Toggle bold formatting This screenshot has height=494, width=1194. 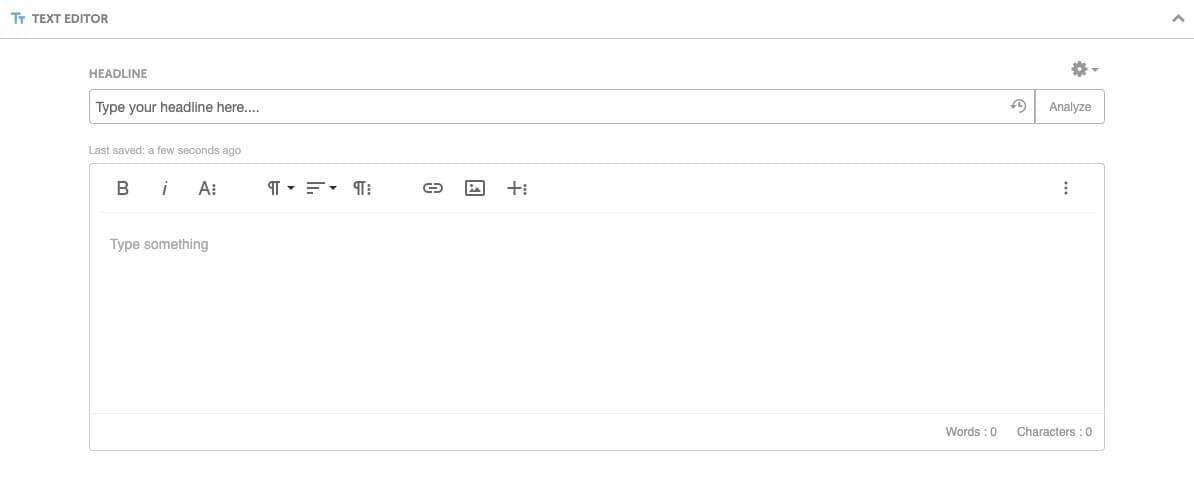pyautogui.click(x=122, y=188)
